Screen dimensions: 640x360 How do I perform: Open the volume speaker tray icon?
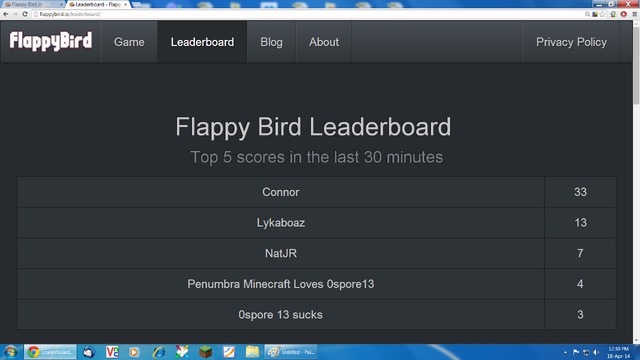tap(596, 352)
